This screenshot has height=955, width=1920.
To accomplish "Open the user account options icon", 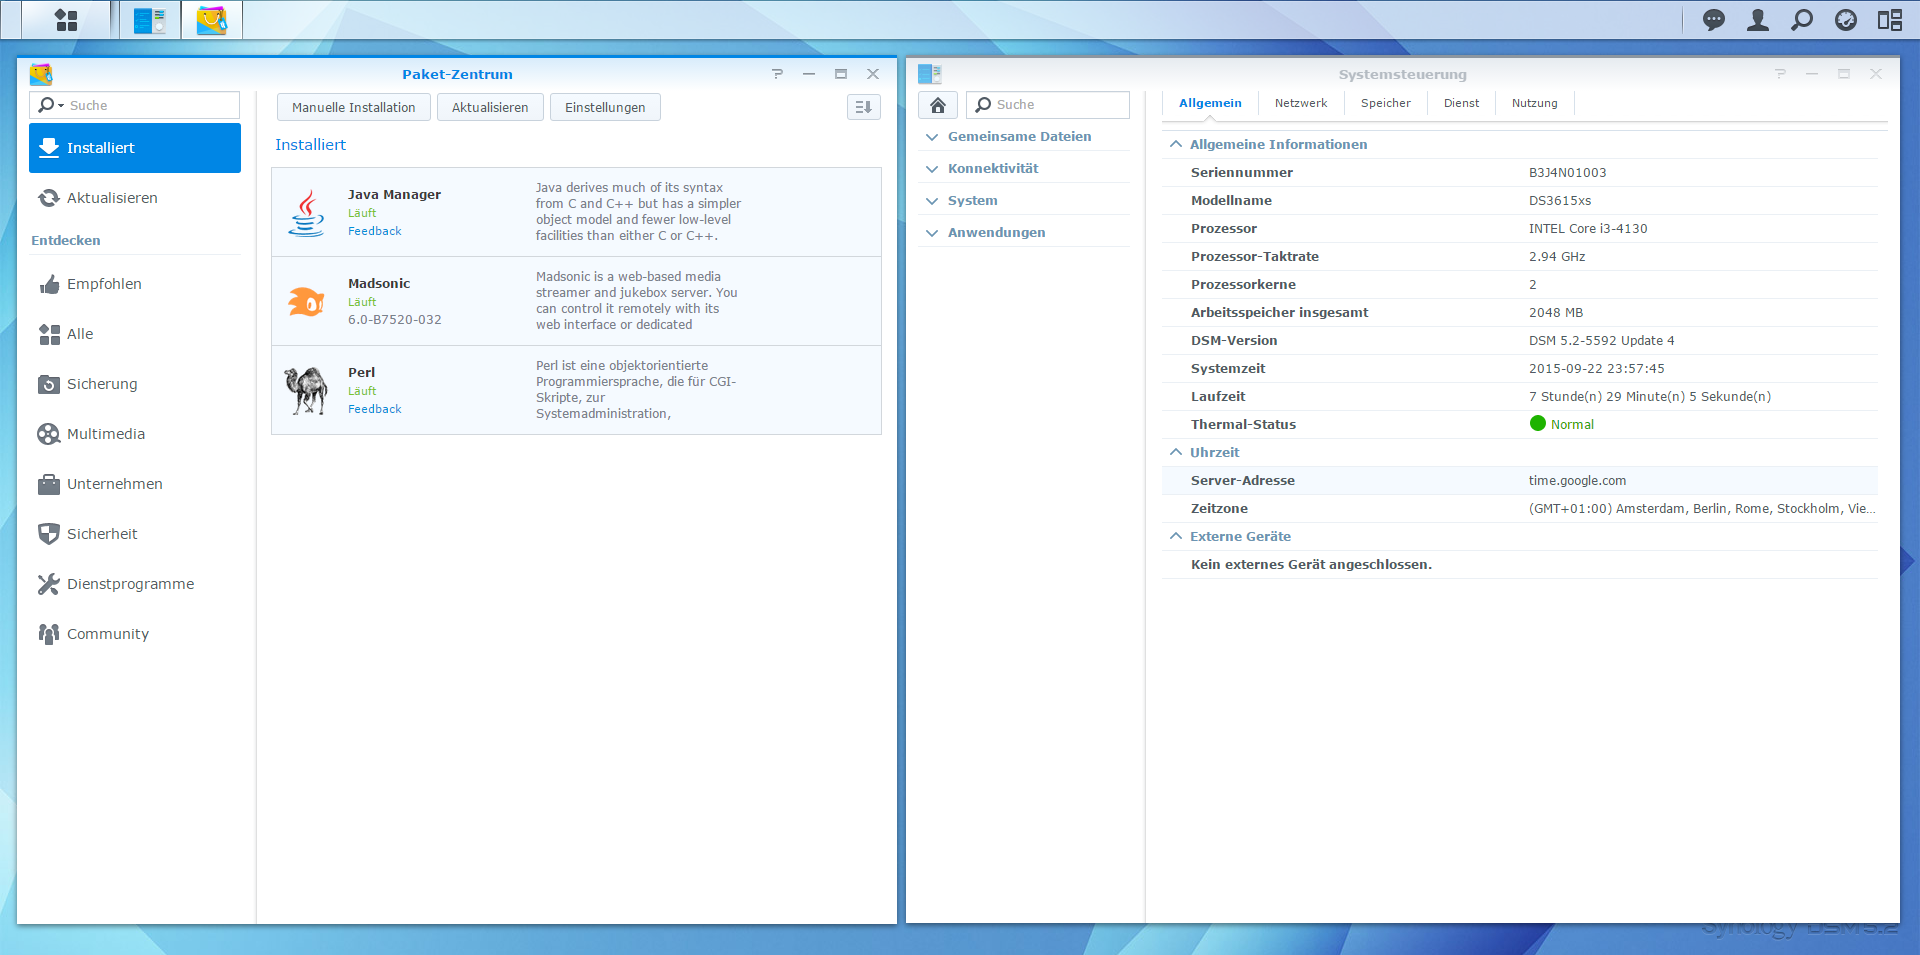I will coord(1757,20).
